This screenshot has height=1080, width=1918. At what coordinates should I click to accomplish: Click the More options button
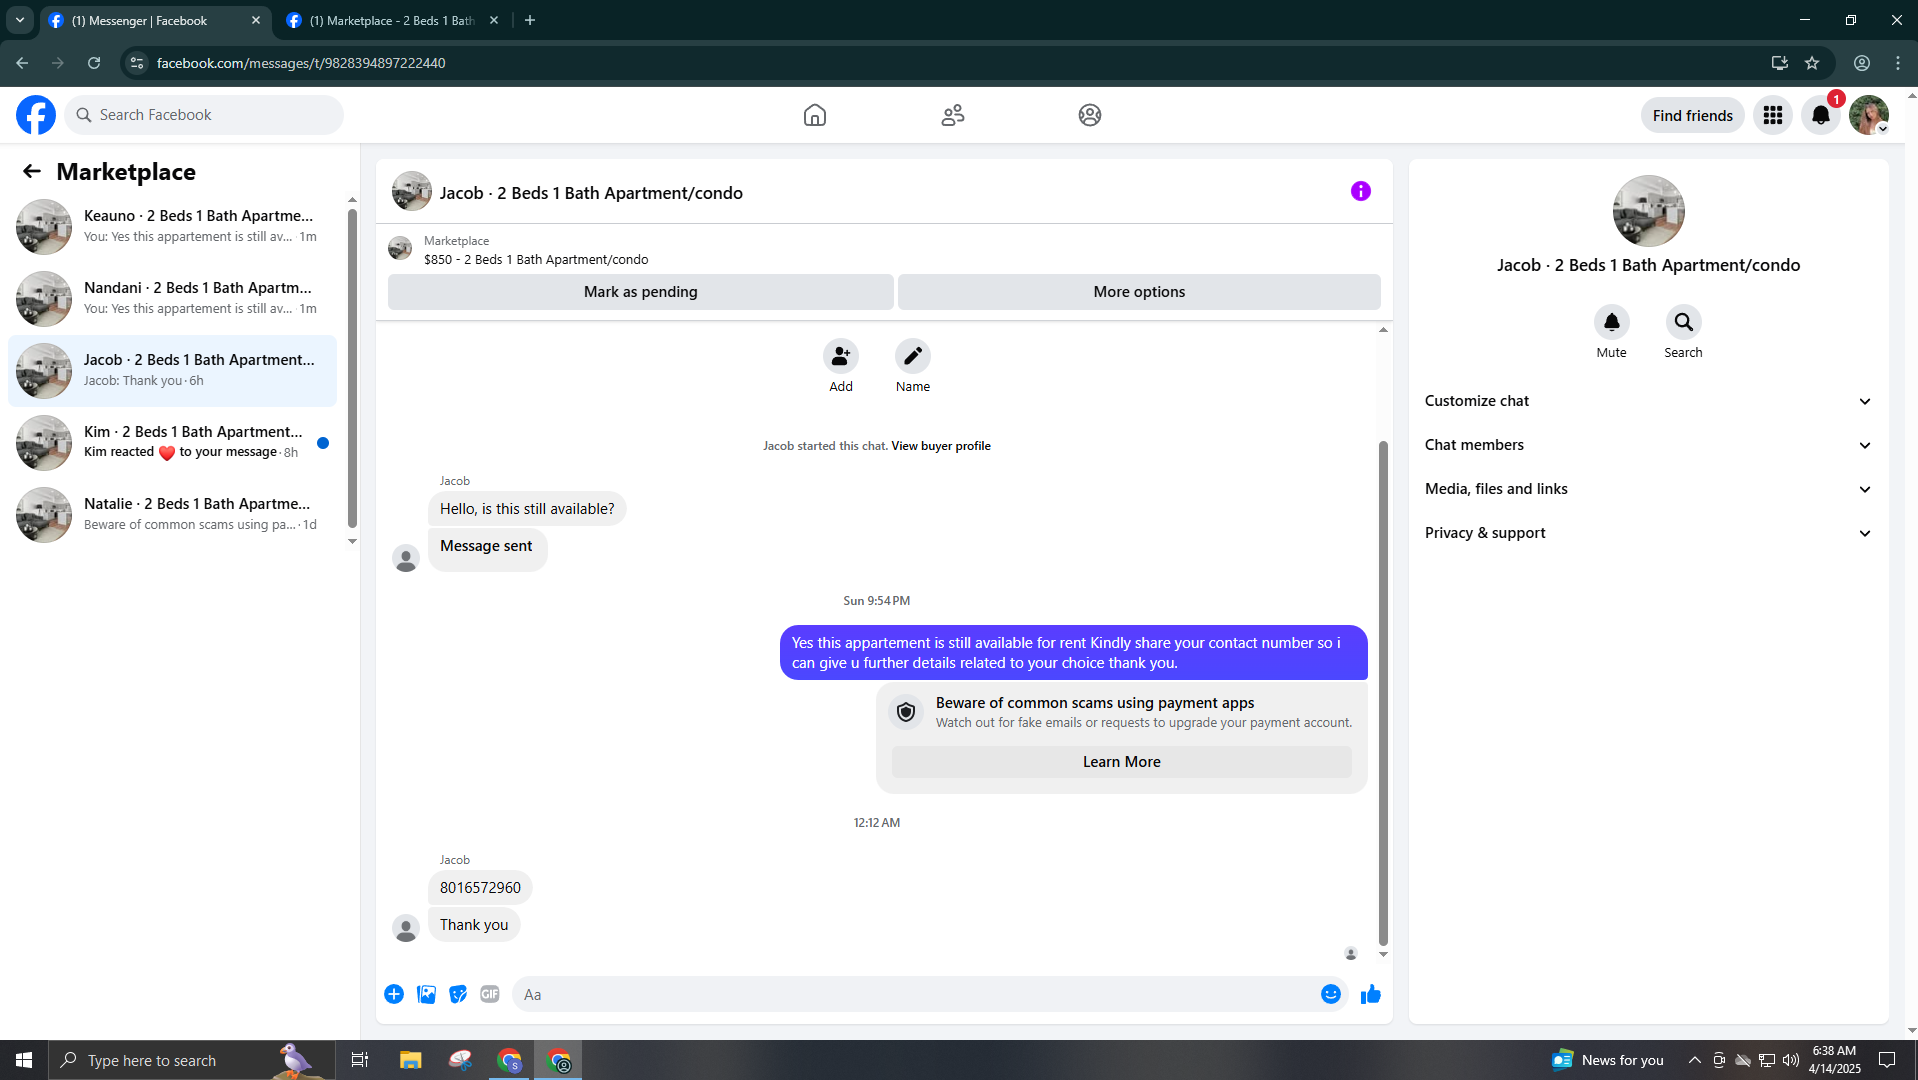[x=1139, y=292]
